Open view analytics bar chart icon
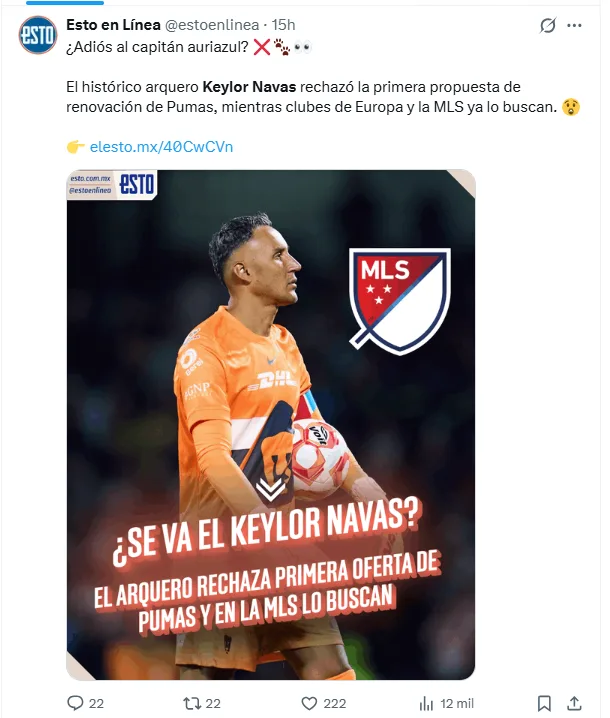Viewport: 610px width, 718px height. [x=426, y=703]
